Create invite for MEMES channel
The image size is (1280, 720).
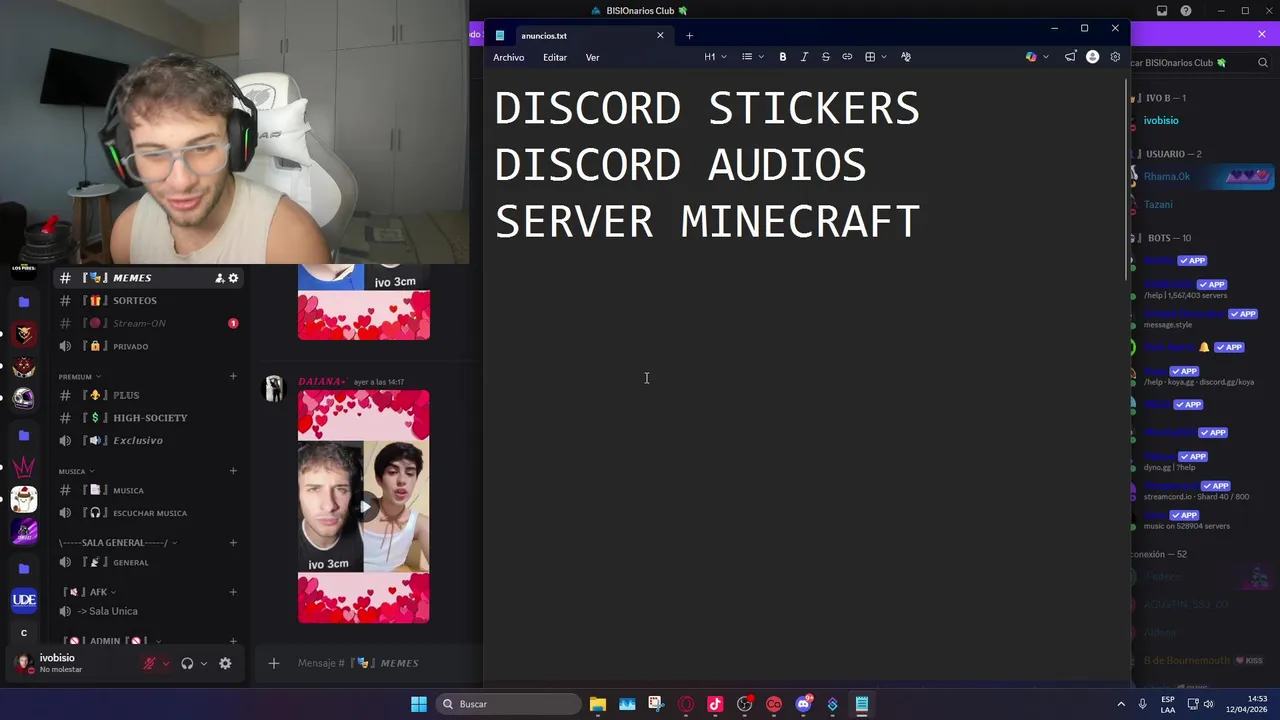220,278
